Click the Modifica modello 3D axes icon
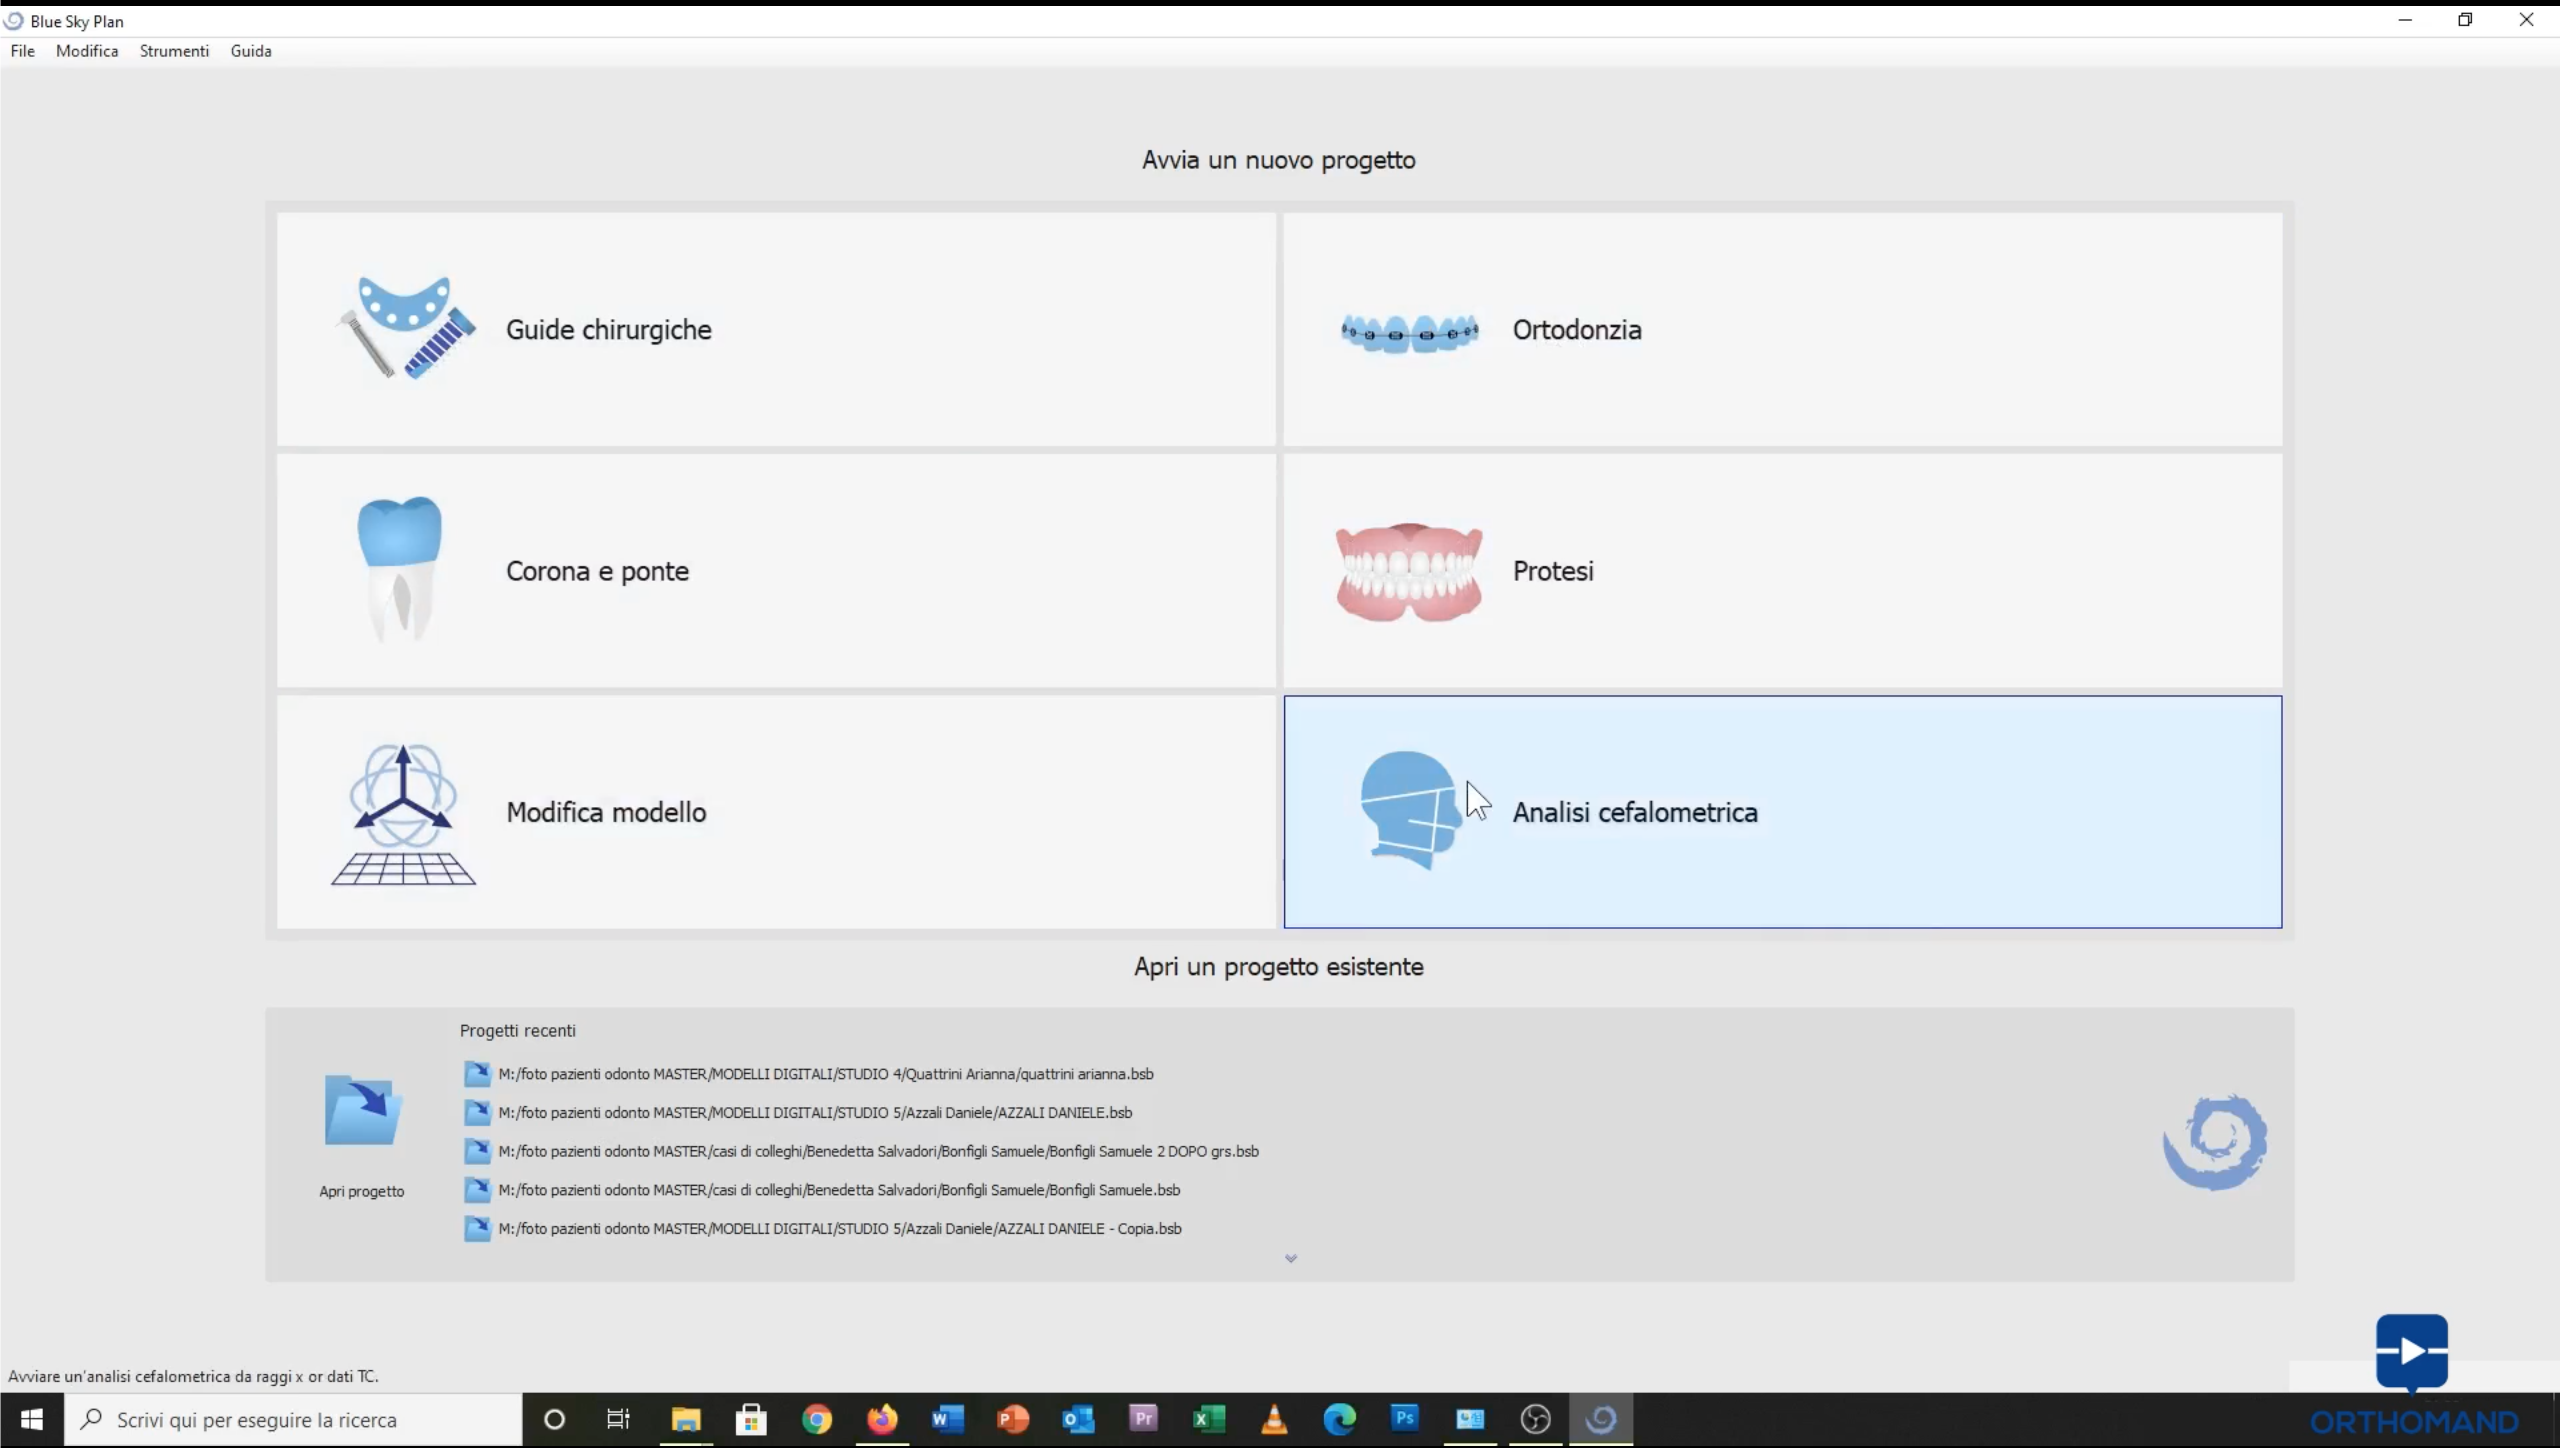The image size is (2560, 1448). pos(403,814)
